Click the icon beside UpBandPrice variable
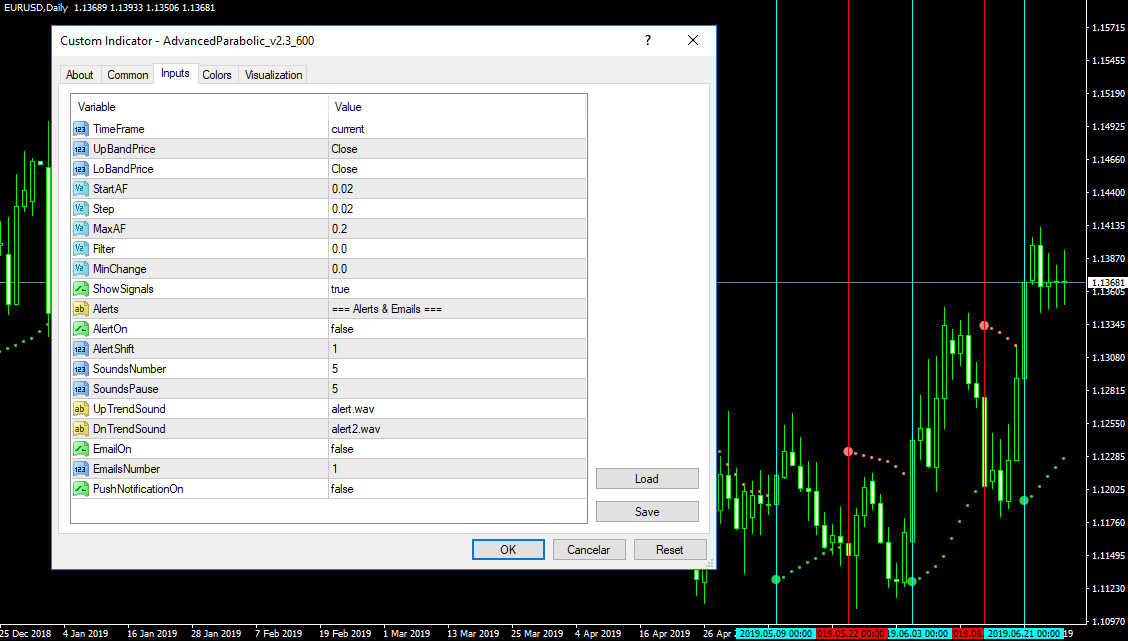The width and height of the screenshot is (1128, 641). point(81,149)
